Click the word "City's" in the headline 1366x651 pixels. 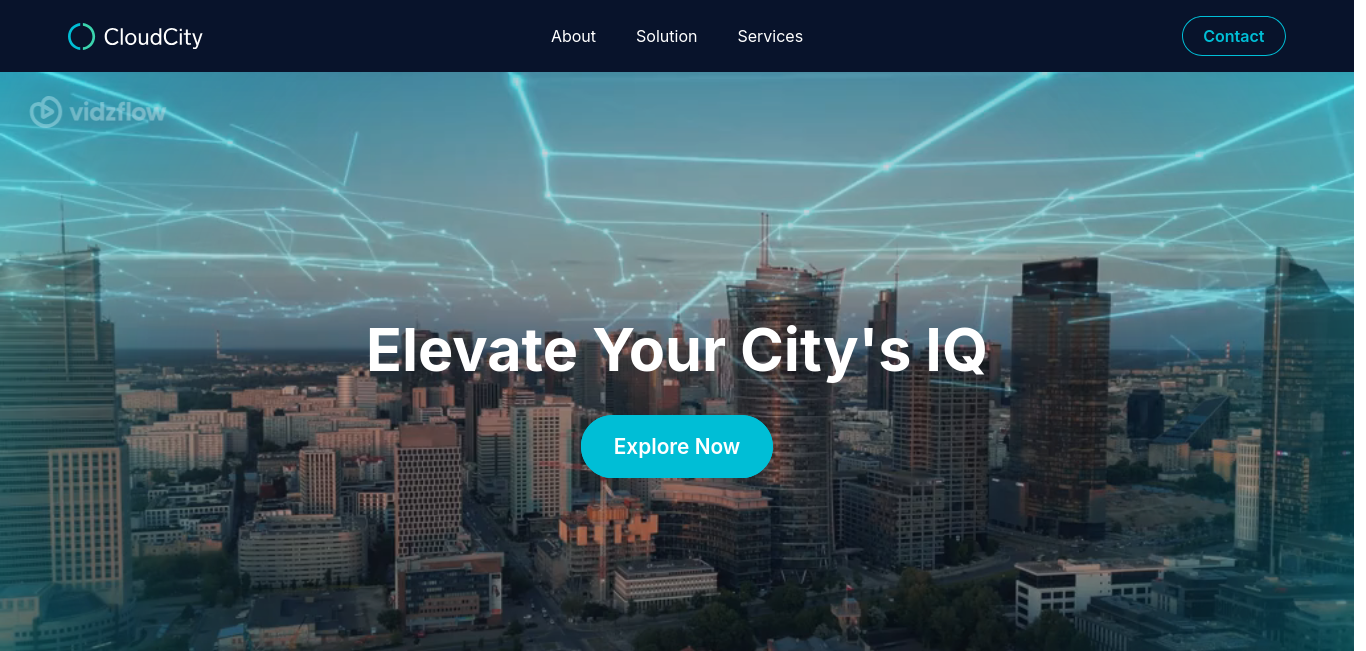click(x=825, y=352)
